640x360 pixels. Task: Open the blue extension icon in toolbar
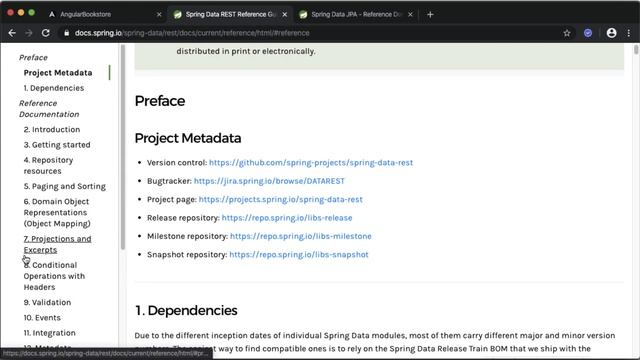click(x=588, y=33)
